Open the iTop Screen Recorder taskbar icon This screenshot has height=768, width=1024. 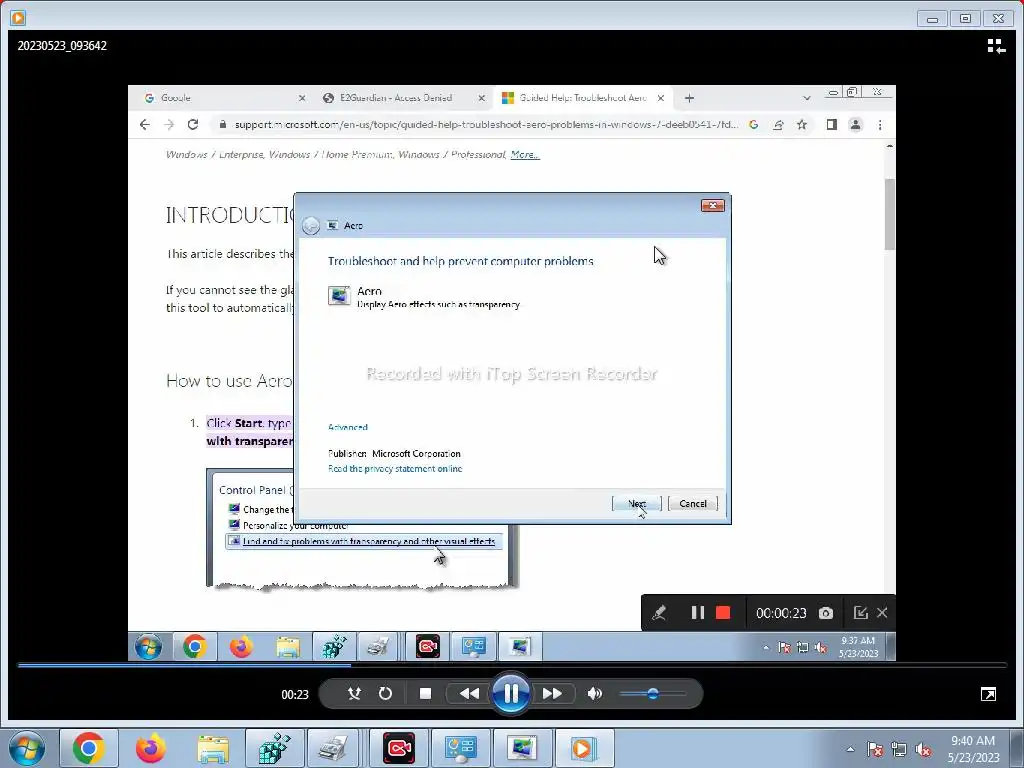(x=398, y=748)
